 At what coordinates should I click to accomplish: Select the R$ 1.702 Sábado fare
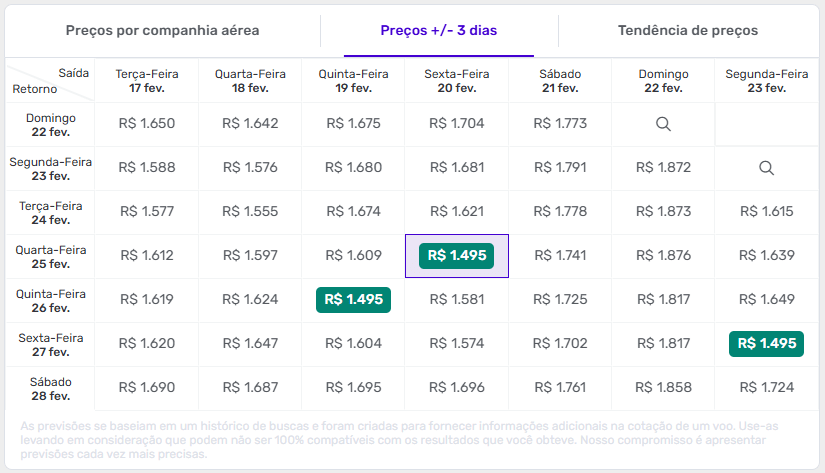[560, 344]
